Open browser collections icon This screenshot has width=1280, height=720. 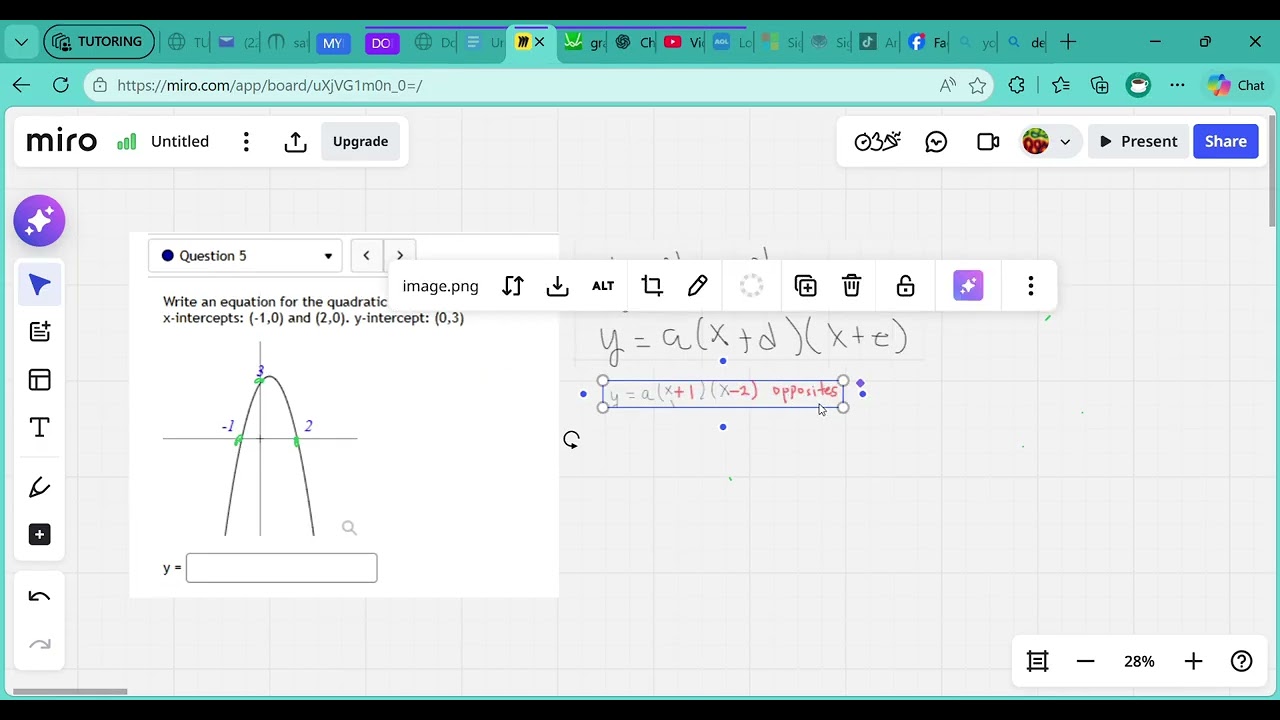tap(1100, 86)
